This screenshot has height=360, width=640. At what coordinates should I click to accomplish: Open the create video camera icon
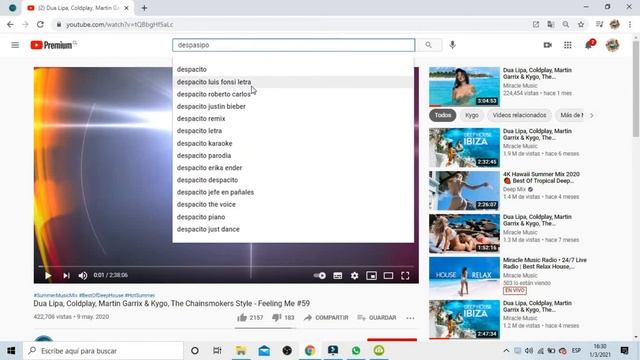tap(548, 45)
